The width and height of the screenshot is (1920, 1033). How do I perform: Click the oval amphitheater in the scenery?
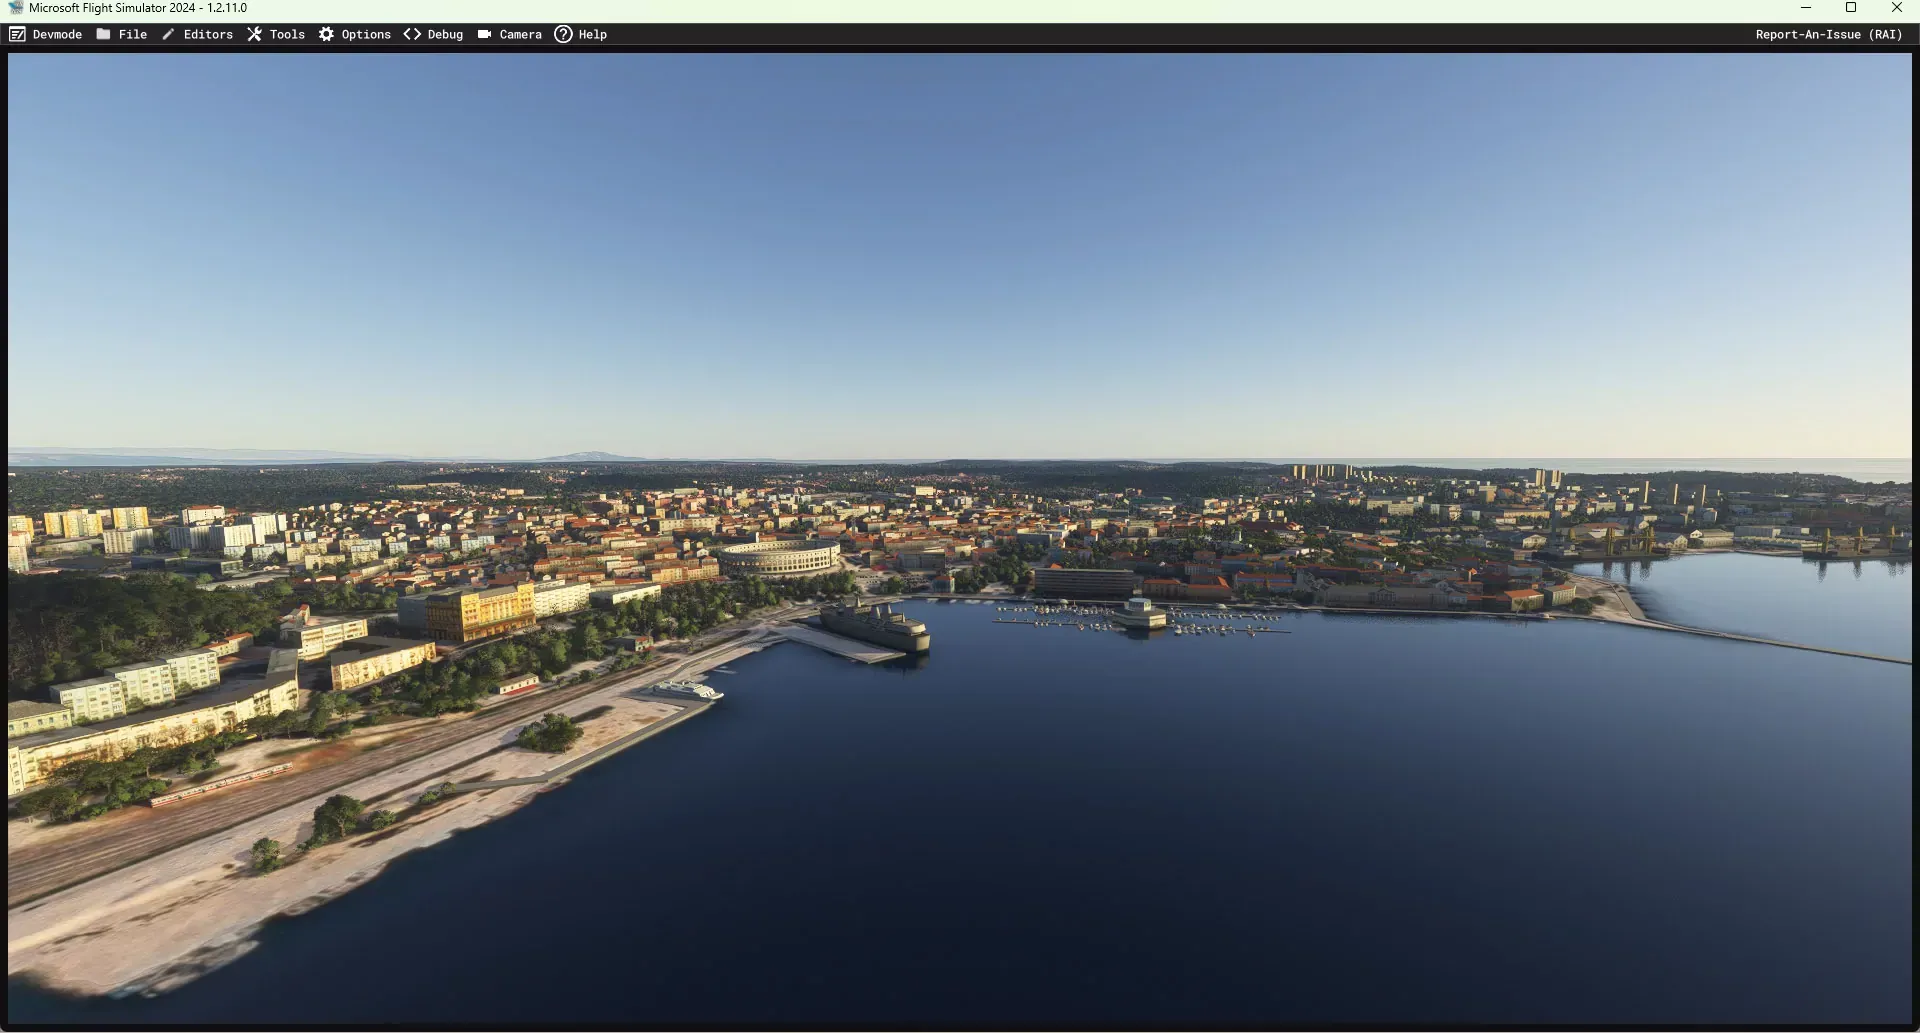click(781, 557)
